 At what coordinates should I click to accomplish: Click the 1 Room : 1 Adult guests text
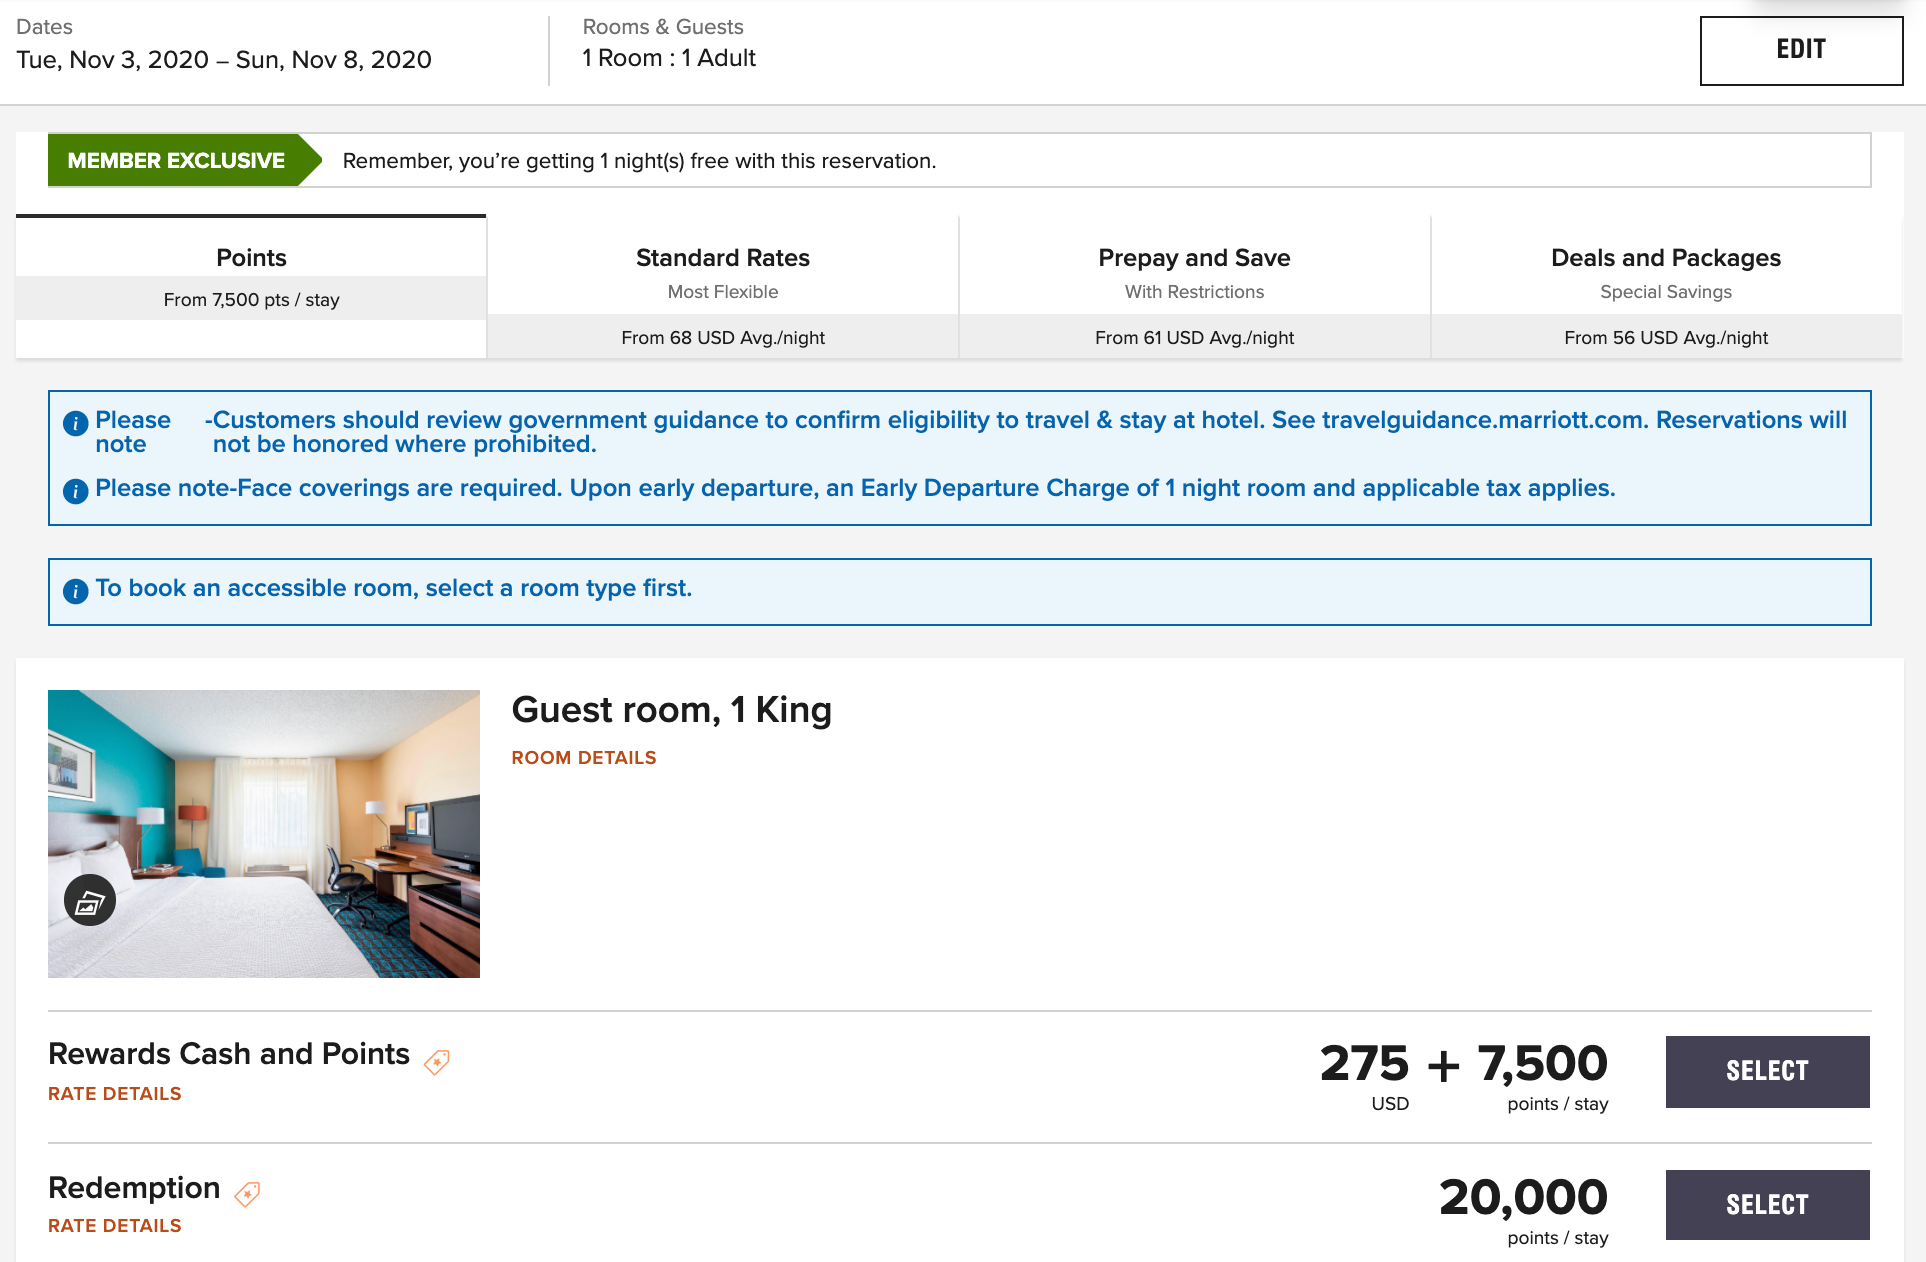tap(669, 58)
